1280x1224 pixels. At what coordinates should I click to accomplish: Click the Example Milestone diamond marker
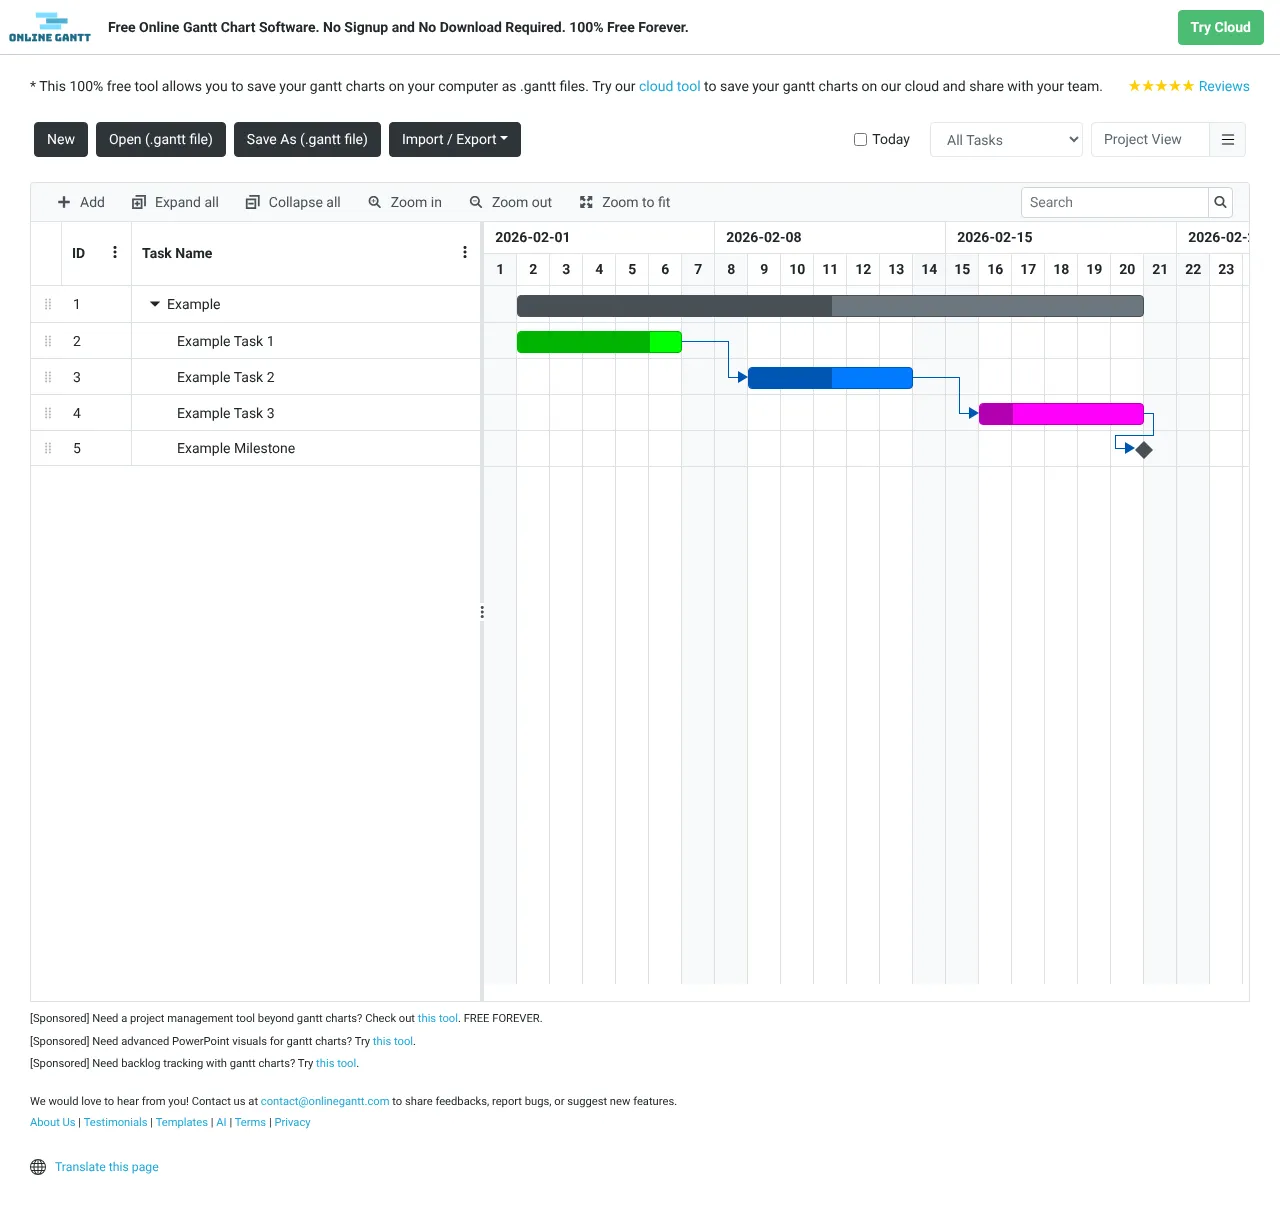pyautogui.click(x=1144, y=449)
